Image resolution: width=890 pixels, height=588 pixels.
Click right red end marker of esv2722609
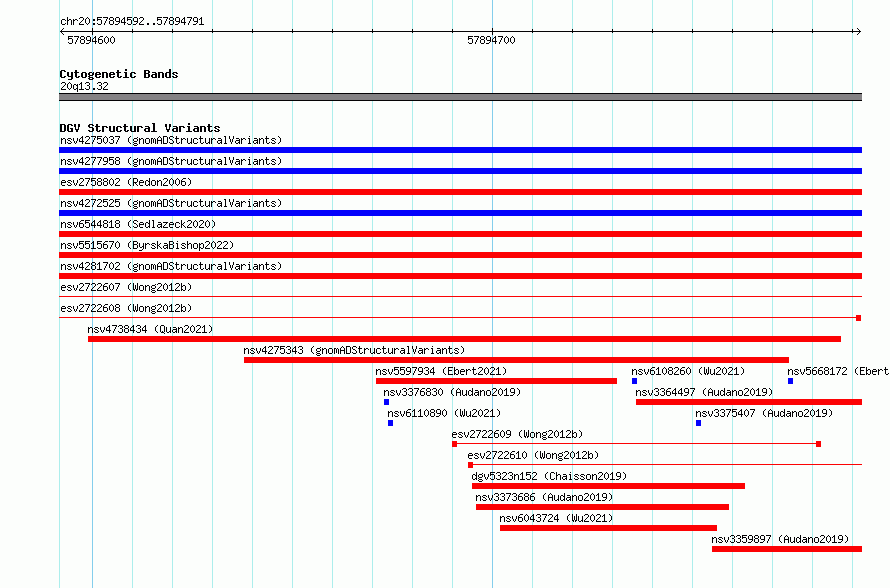[x=818, y=444]
